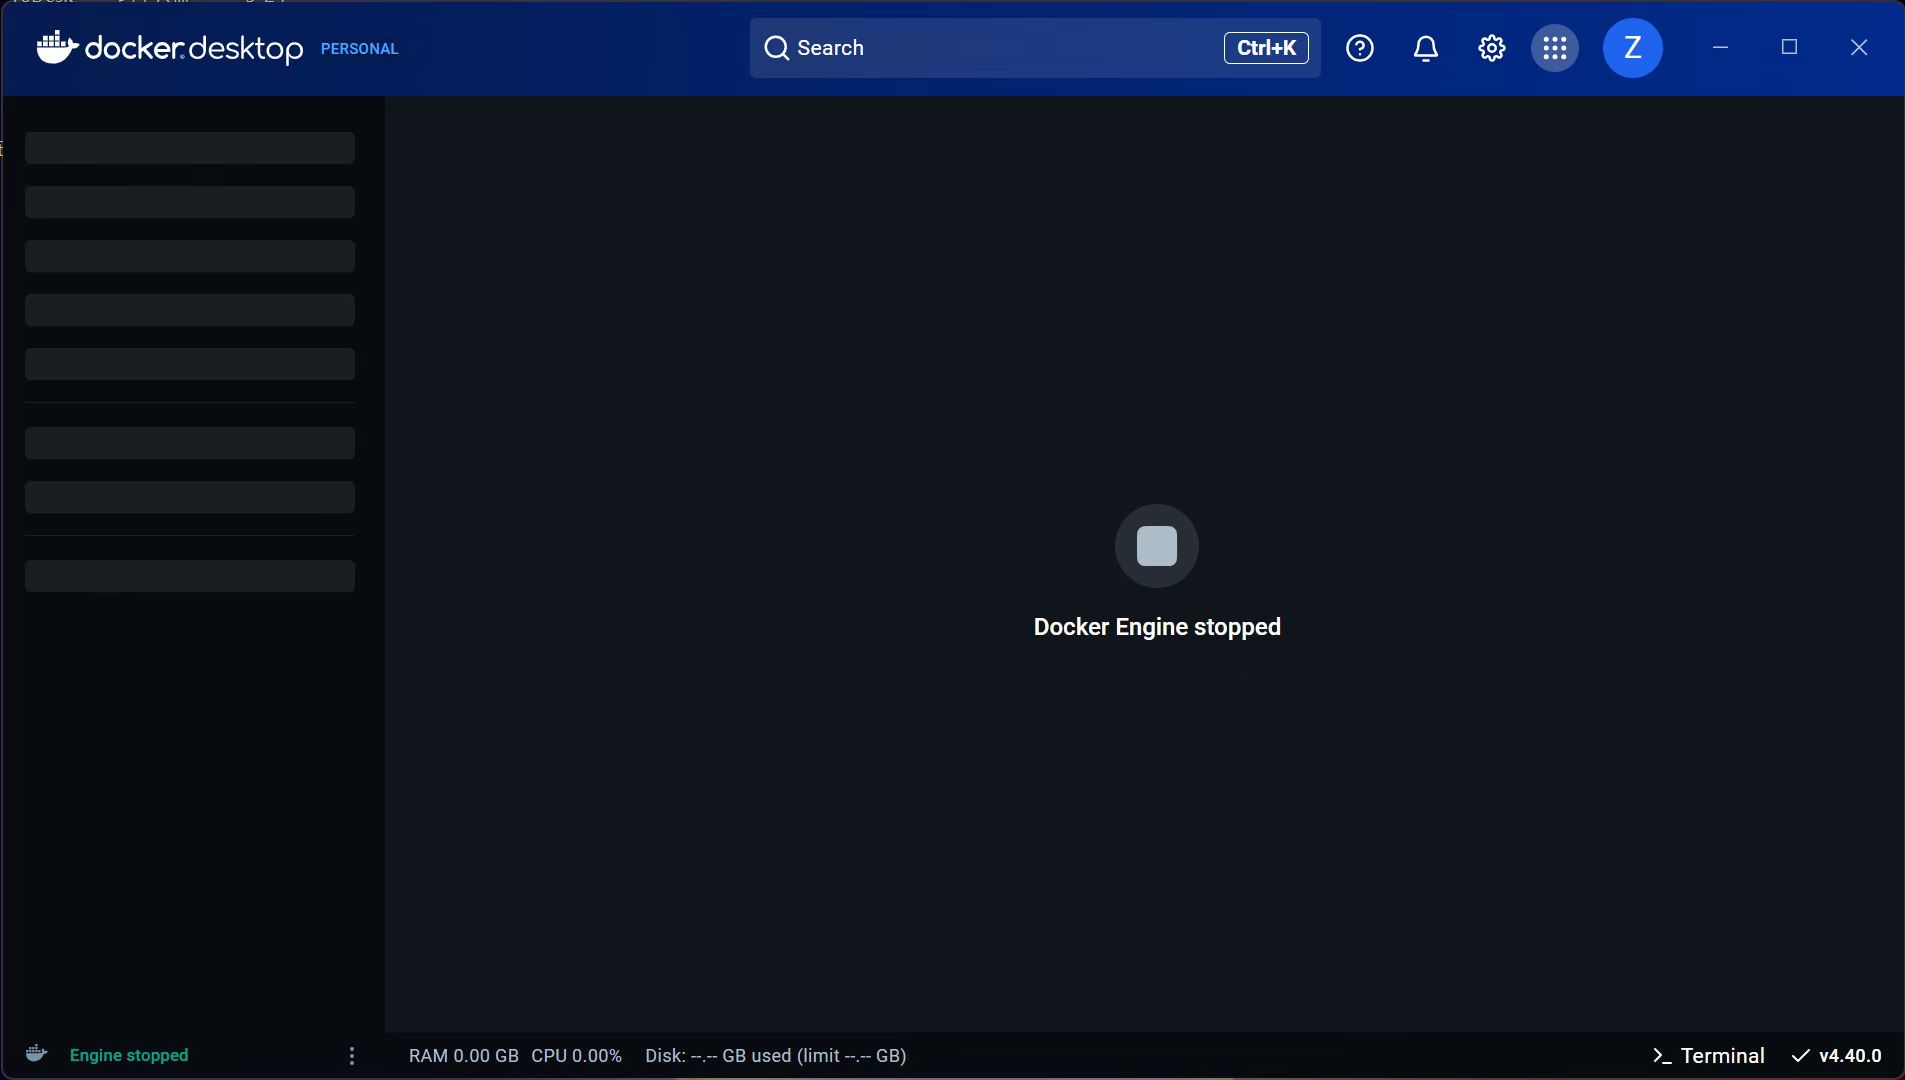Maximize the Docker Desktop window
This screenshot has height=1080, width=1905.
[1790, 47]
